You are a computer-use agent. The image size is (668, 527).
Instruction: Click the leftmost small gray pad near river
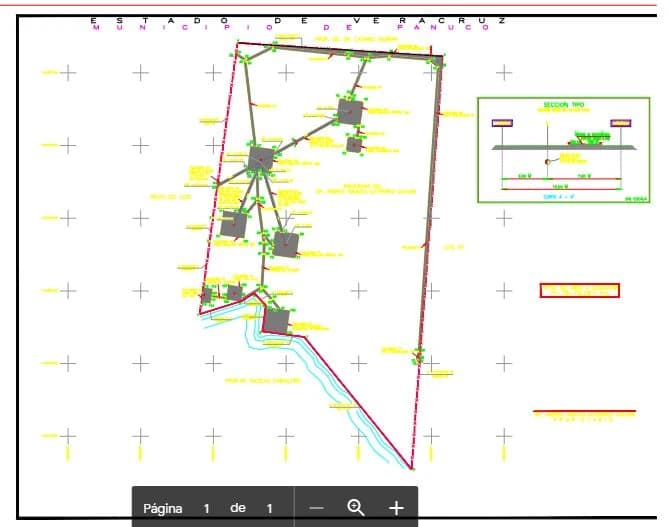tap(208, 295)
